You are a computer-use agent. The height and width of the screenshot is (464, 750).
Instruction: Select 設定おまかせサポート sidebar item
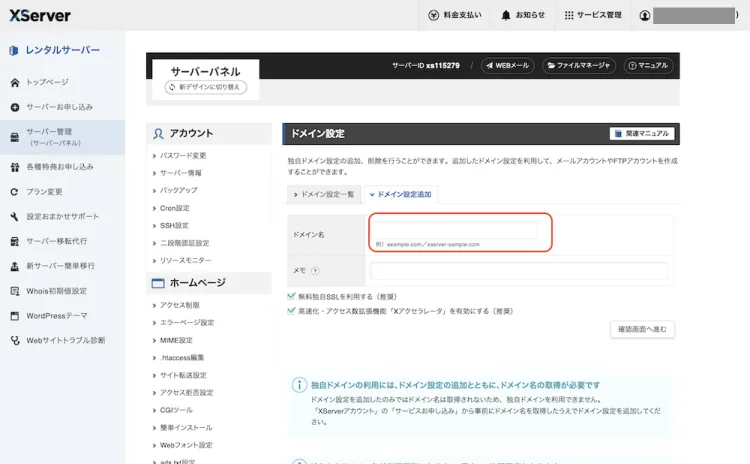[62, 217]
